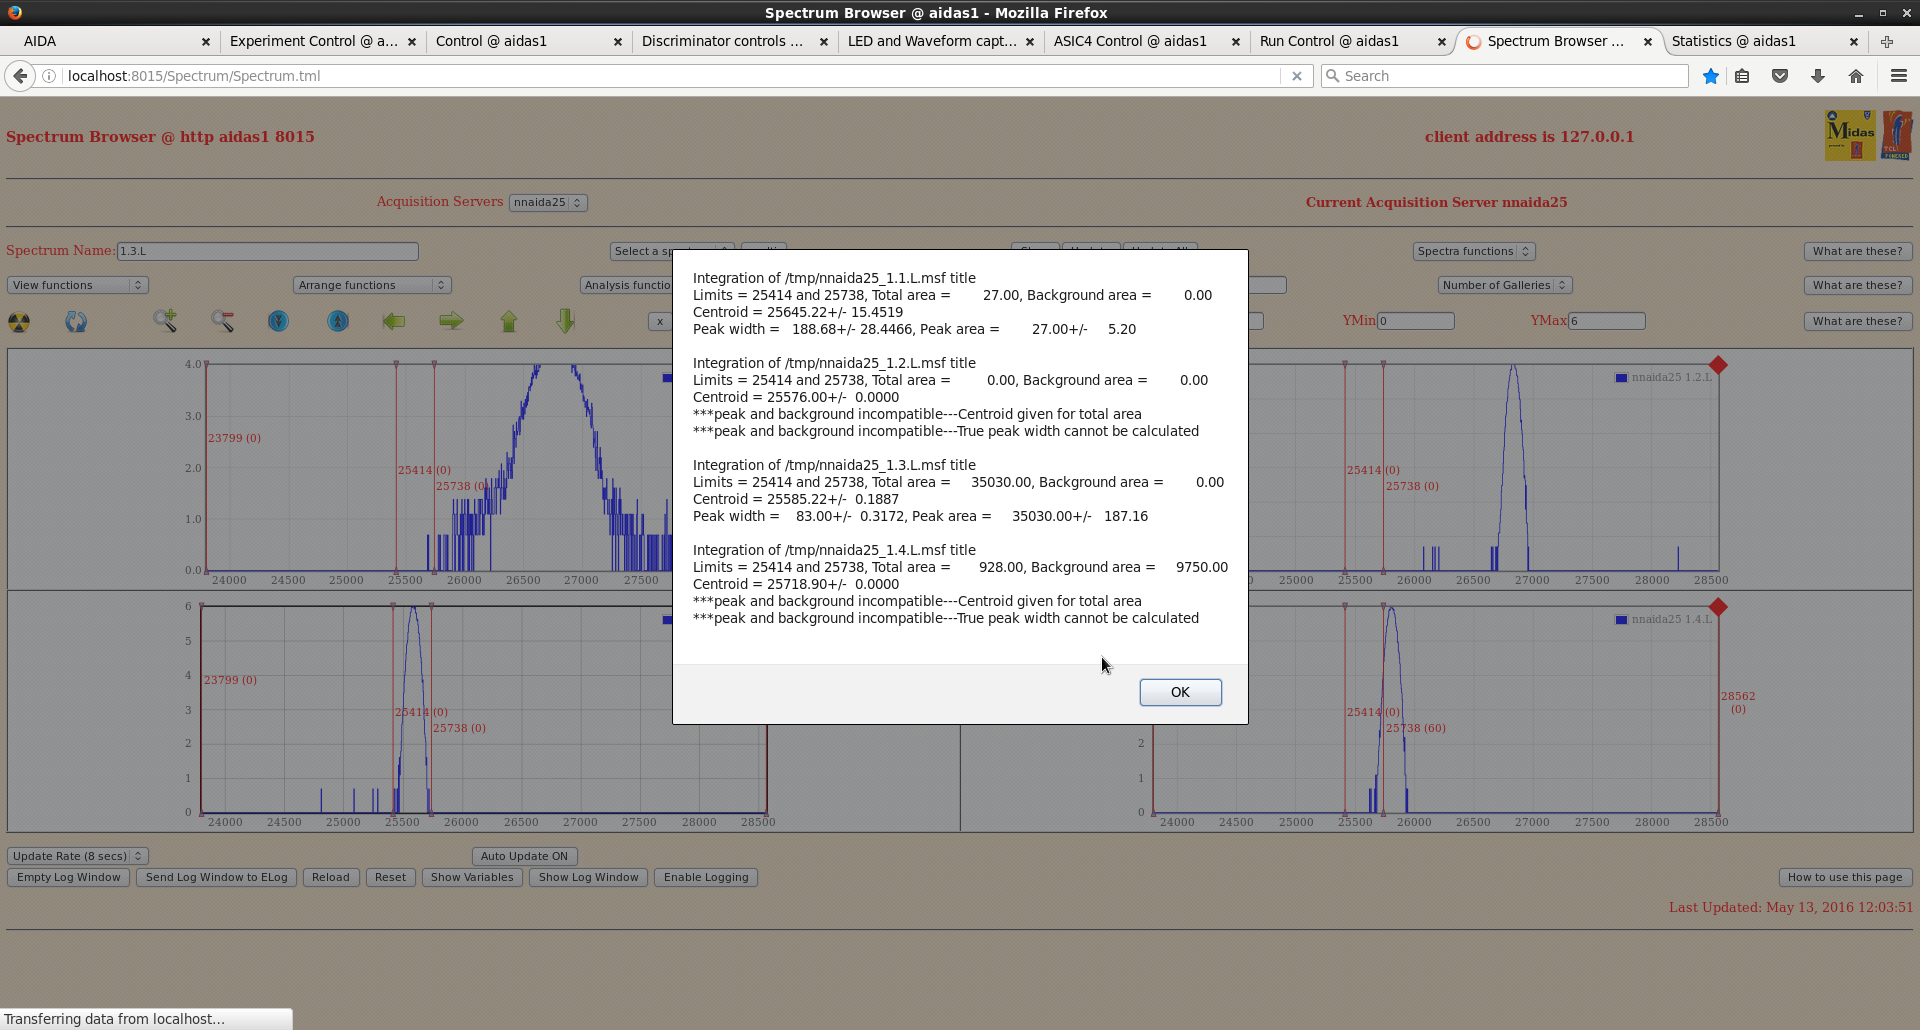The height and width of the screenshot is (1030, 1920).
Task: Click the orange logo beside Midas
Action: [x=1897, y=136]
